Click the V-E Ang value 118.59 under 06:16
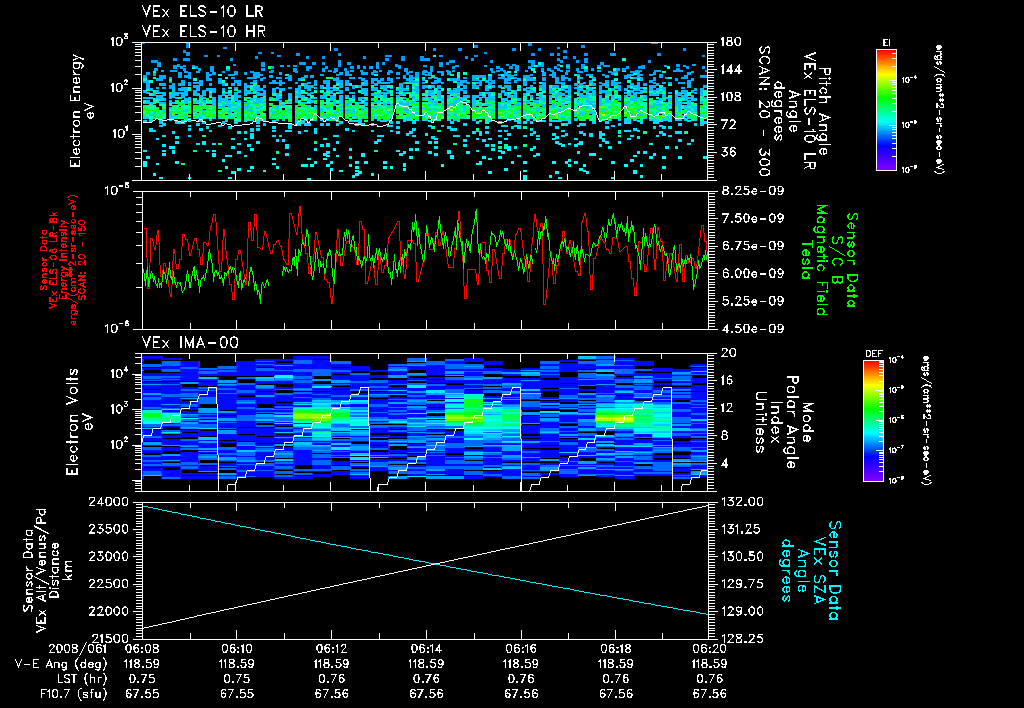 click(x=520, y=664)
